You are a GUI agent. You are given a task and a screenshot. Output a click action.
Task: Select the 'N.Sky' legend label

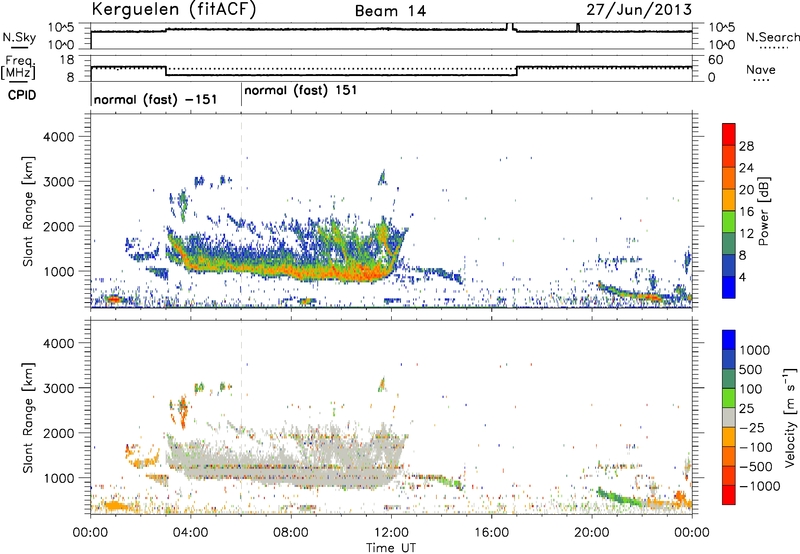pos(19,37)
